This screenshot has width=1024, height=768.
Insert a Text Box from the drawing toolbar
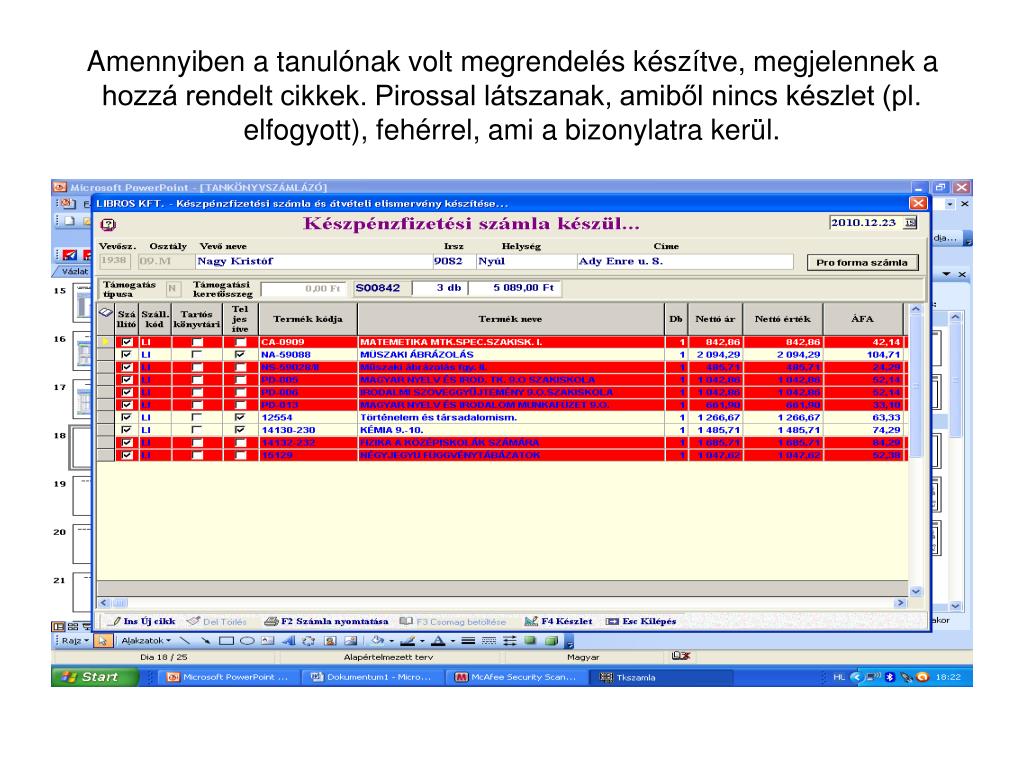click(267, 641)
